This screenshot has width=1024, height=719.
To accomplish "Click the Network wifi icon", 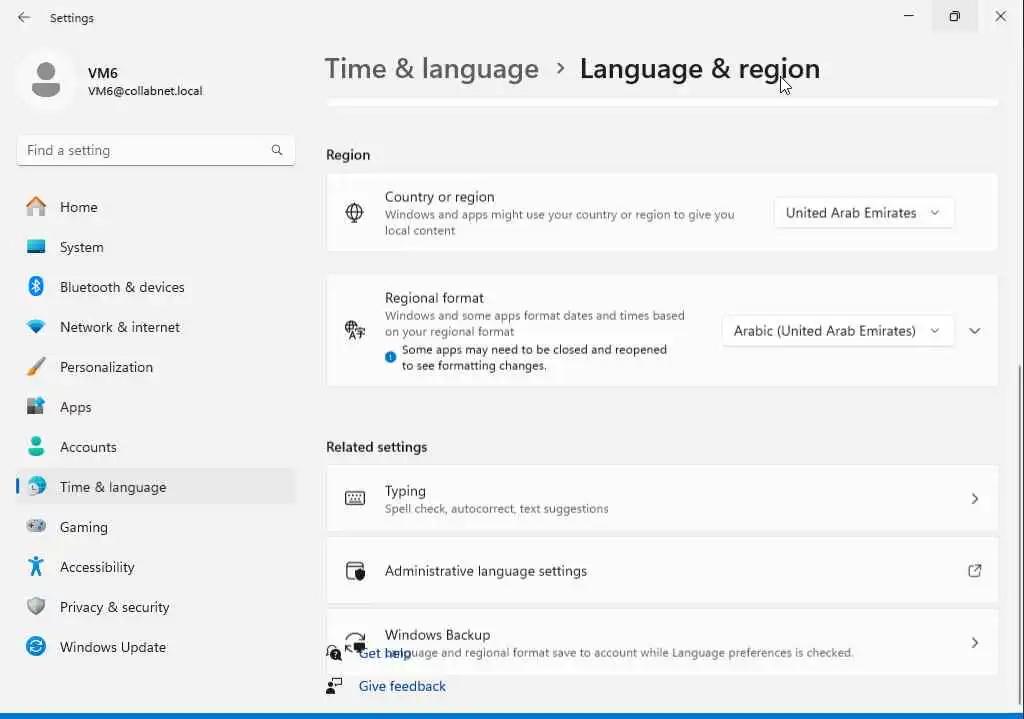I will click(36, 327).
